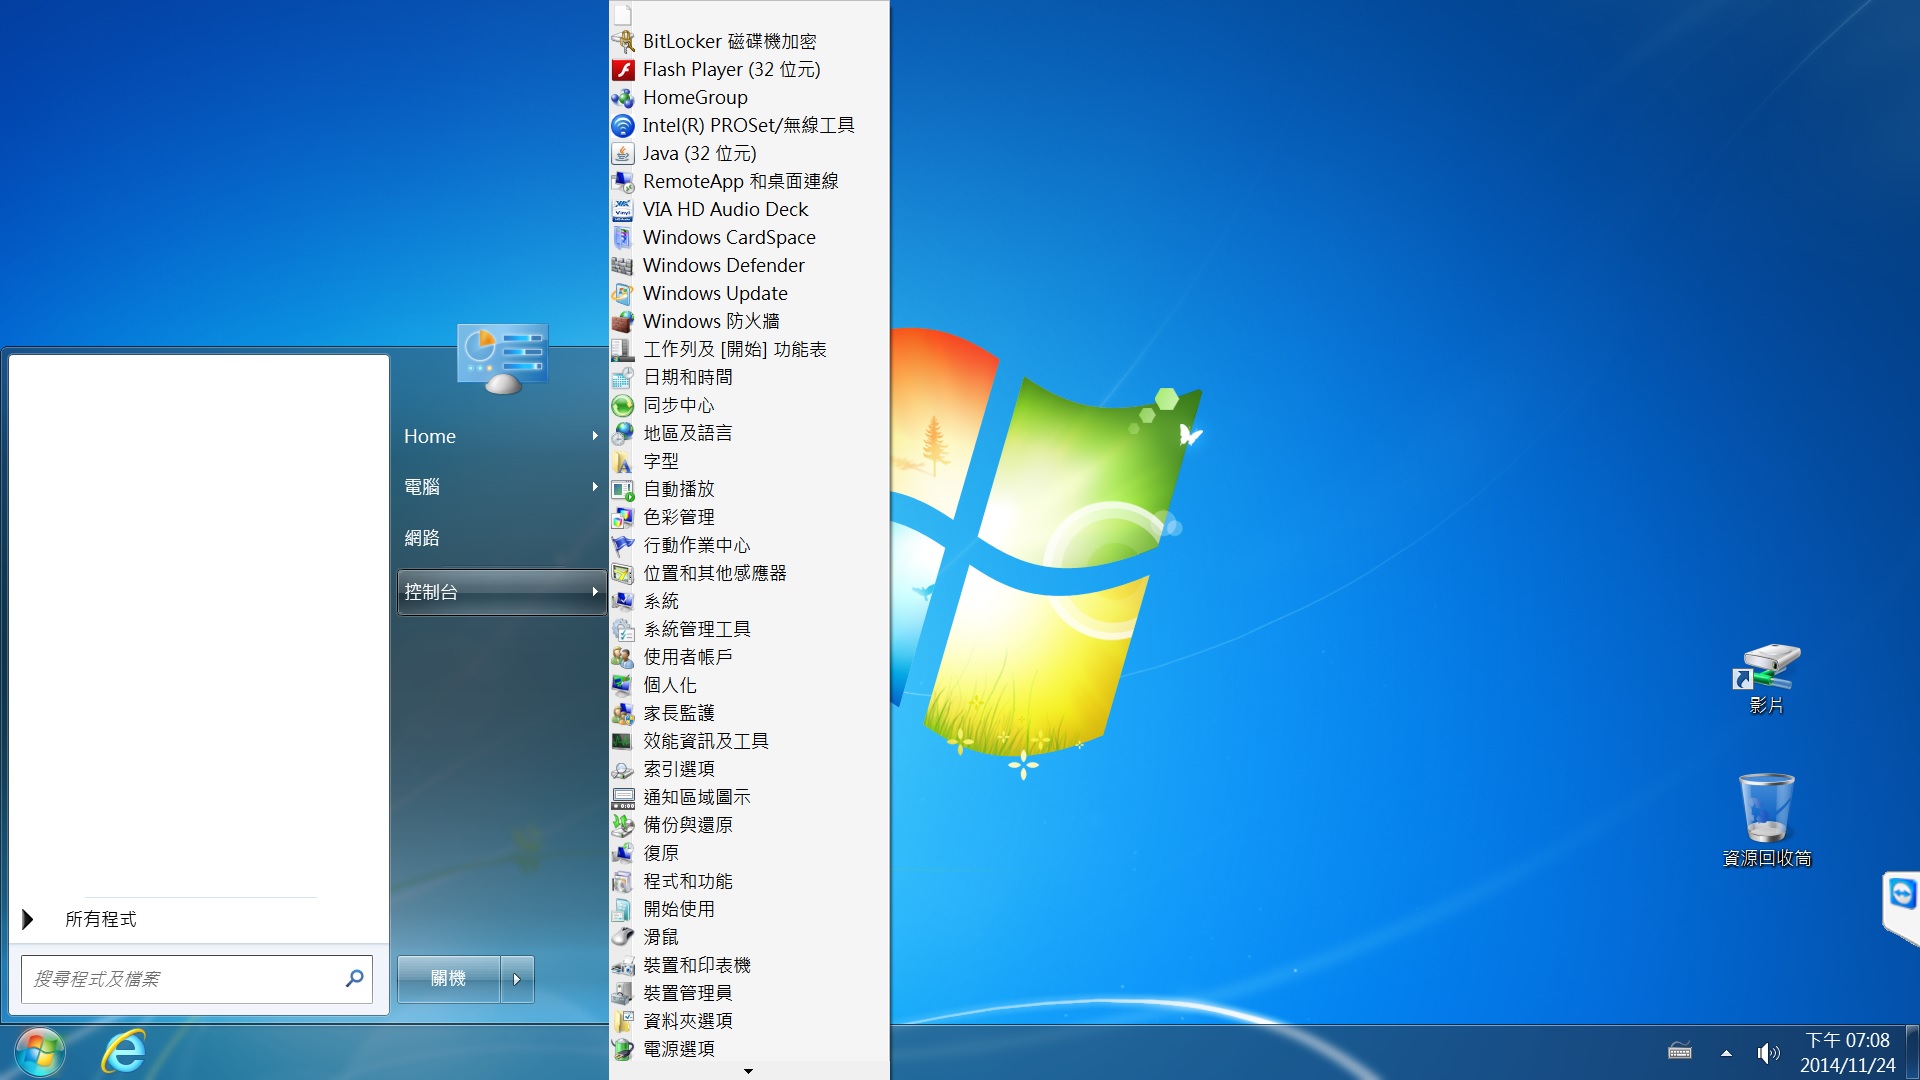Click the 電源選項 icon
The height and width of the screenshot is (1080, 1920).
623,1050
